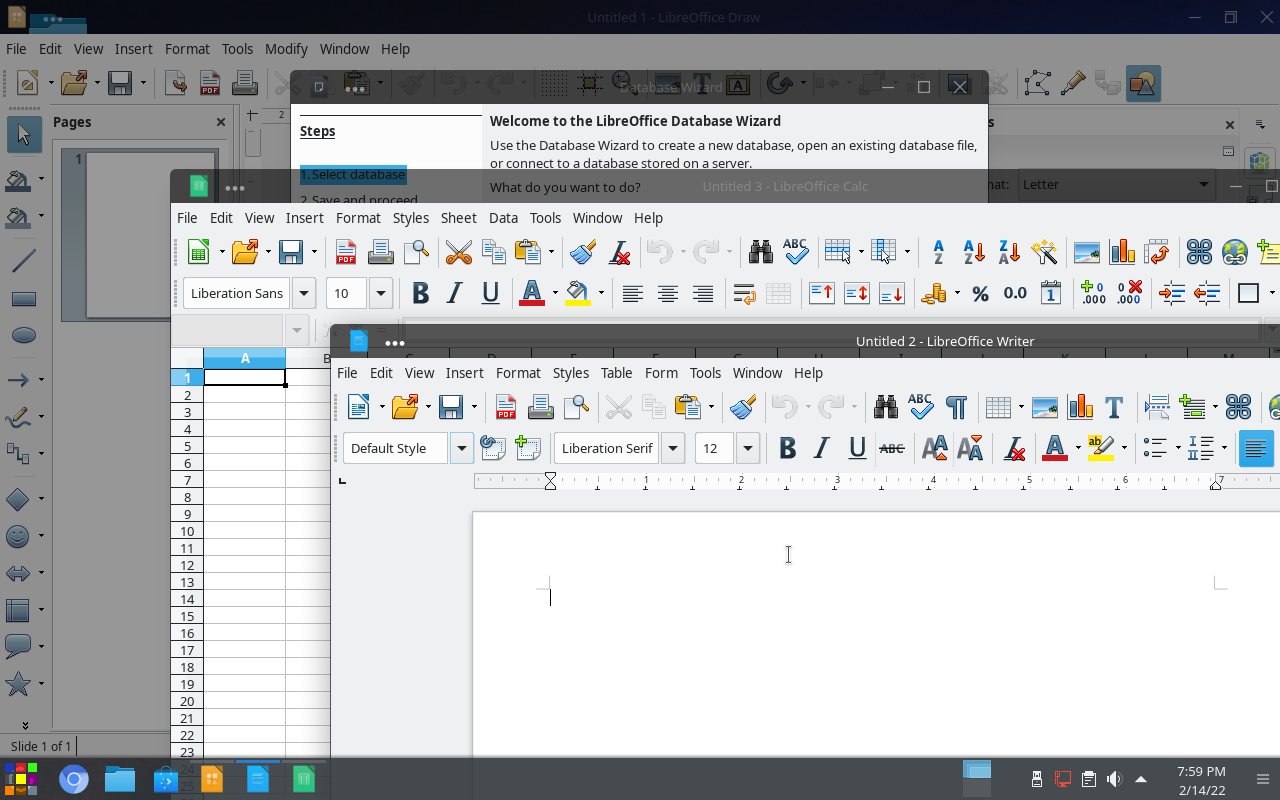Viewport: 1280px width, 800px height.
Task: Insert Image using Writer toolbar icon
Action: (x=1045, y=407)
